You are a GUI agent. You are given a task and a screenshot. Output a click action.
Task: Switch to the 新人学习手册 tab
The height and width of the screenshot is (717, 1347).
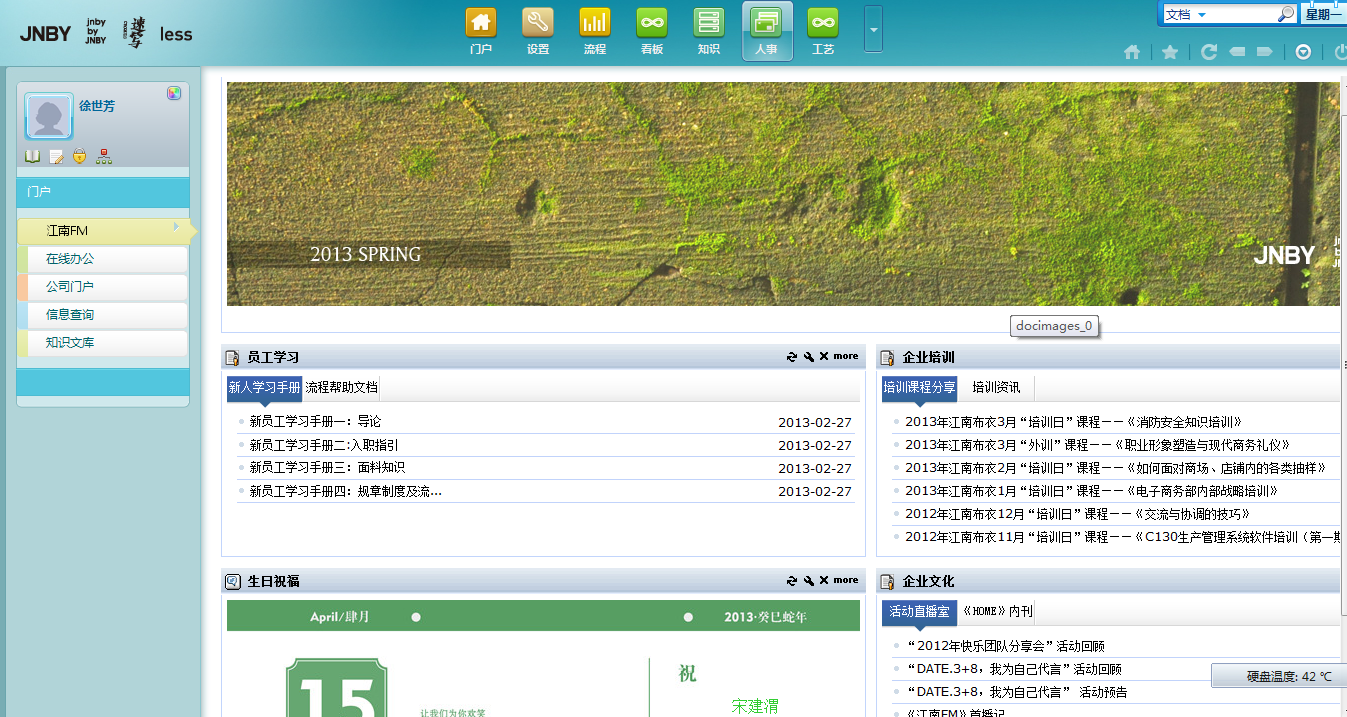pyautogui.click(x=265, y=388)
